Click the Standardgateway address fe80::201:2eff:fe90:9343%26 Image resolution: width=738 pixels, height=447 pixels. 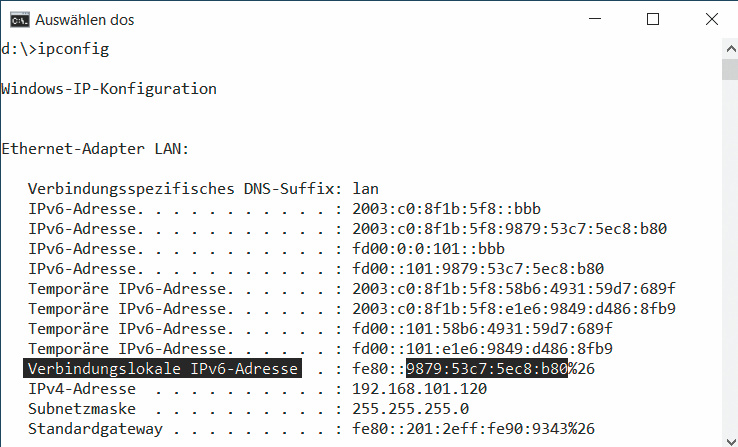[x=474, y=429]
